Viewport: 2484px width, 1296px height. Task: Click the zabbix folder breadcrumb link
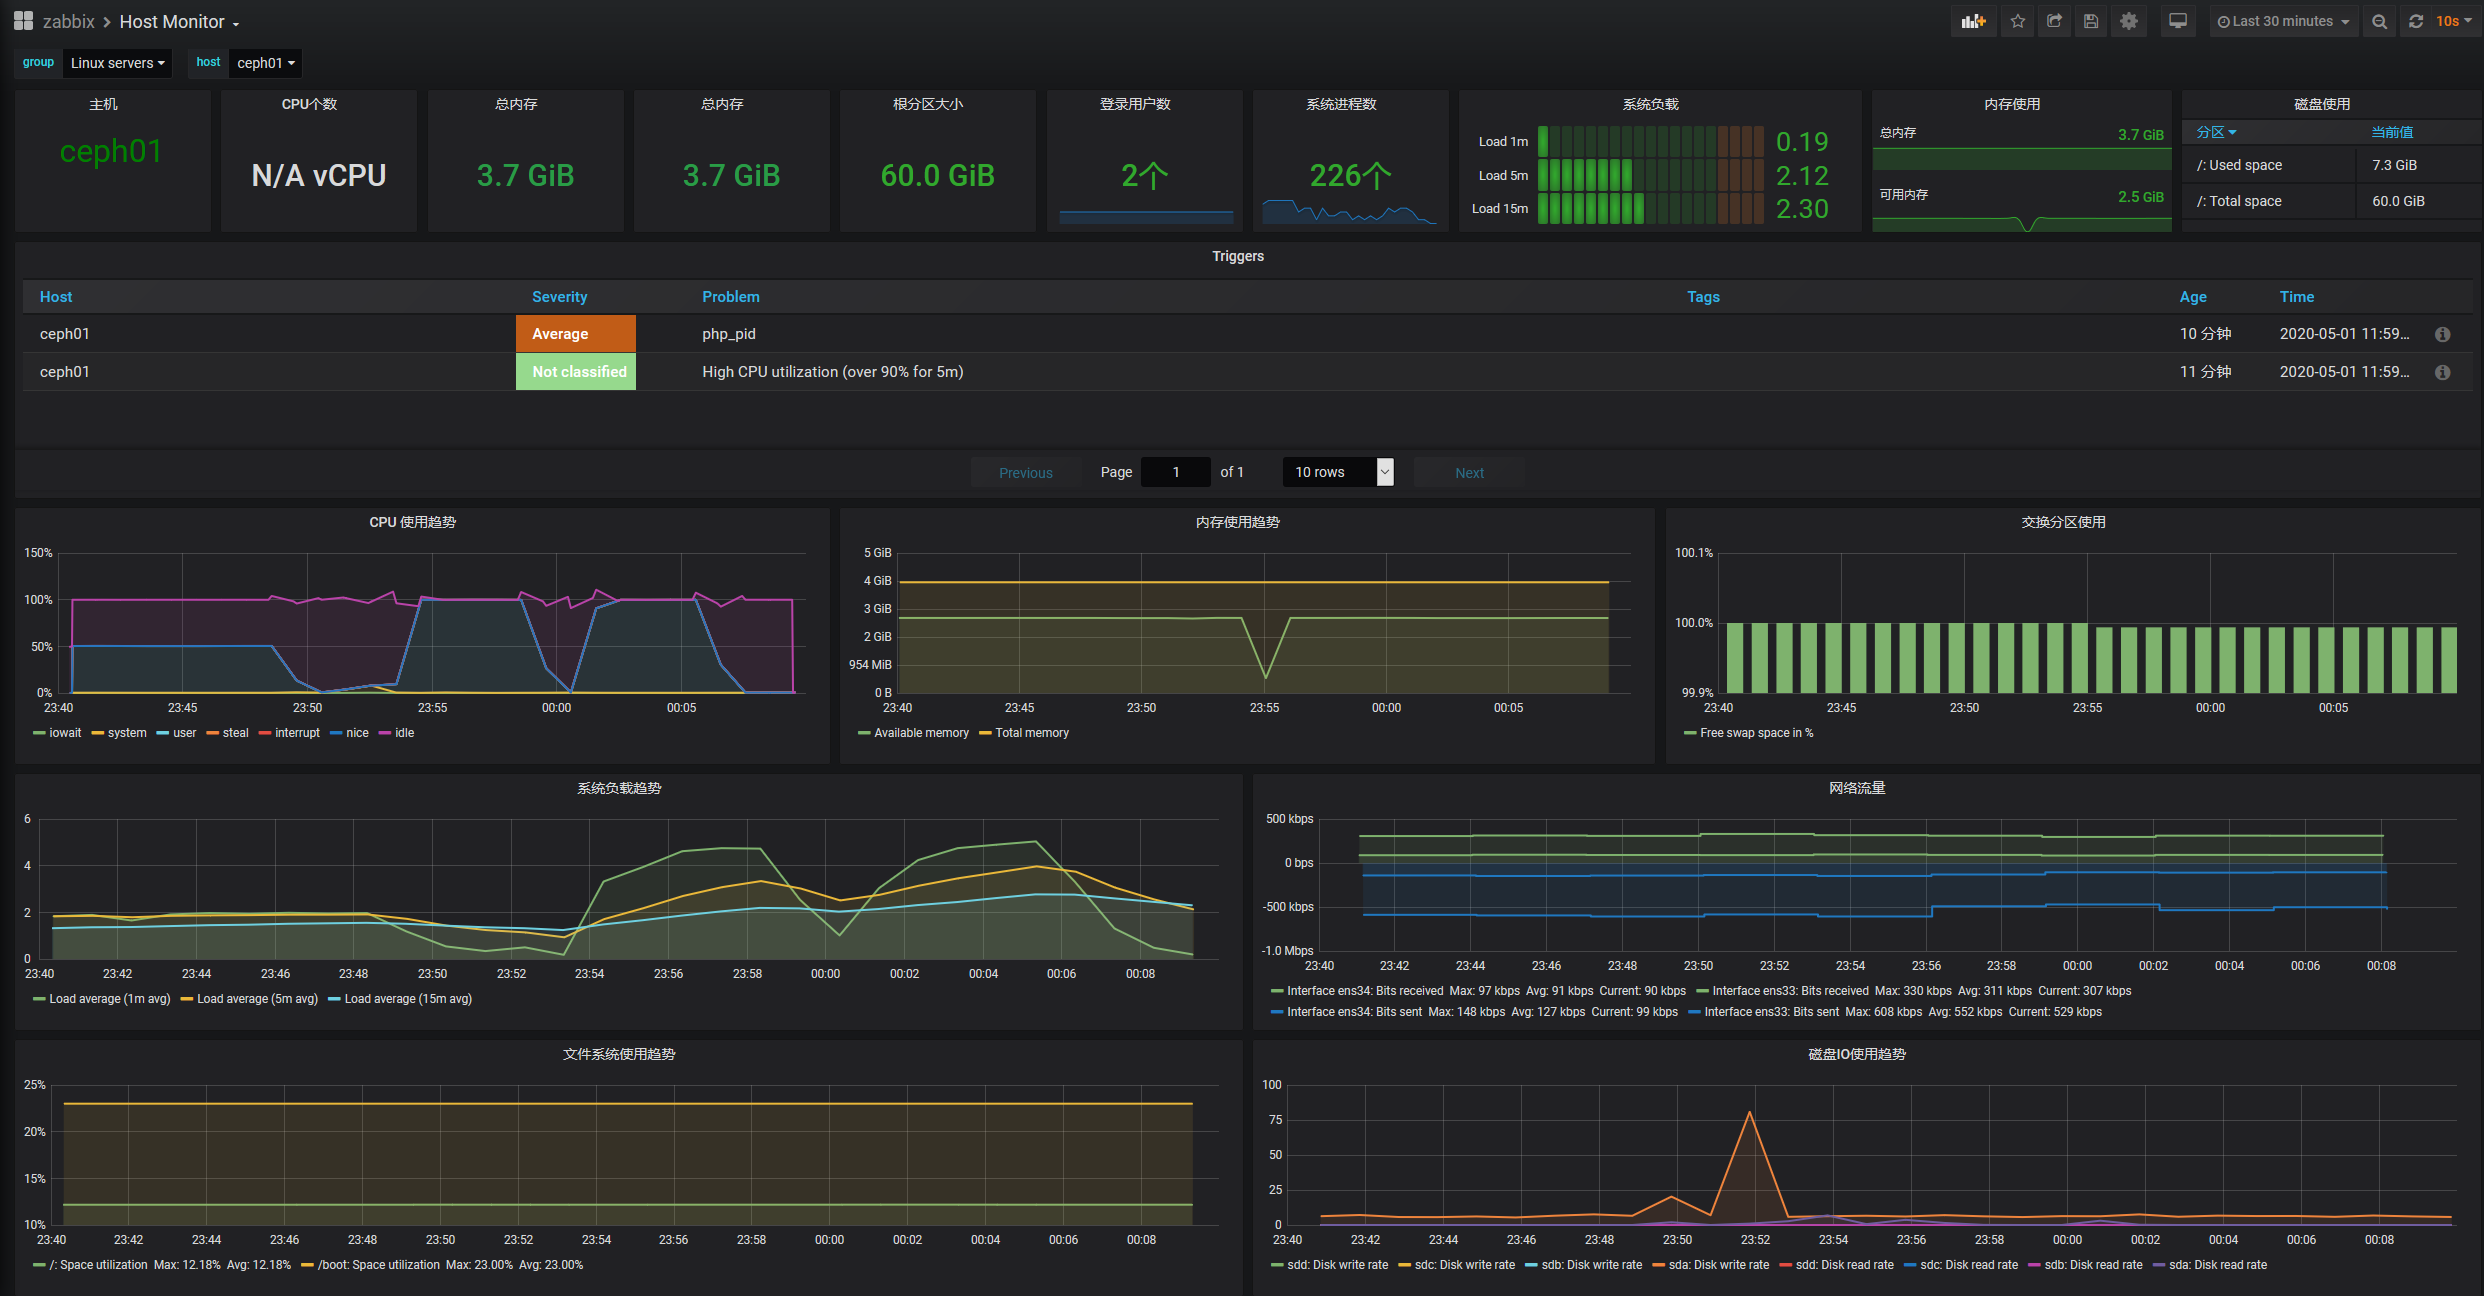click(x=68, y=22)
